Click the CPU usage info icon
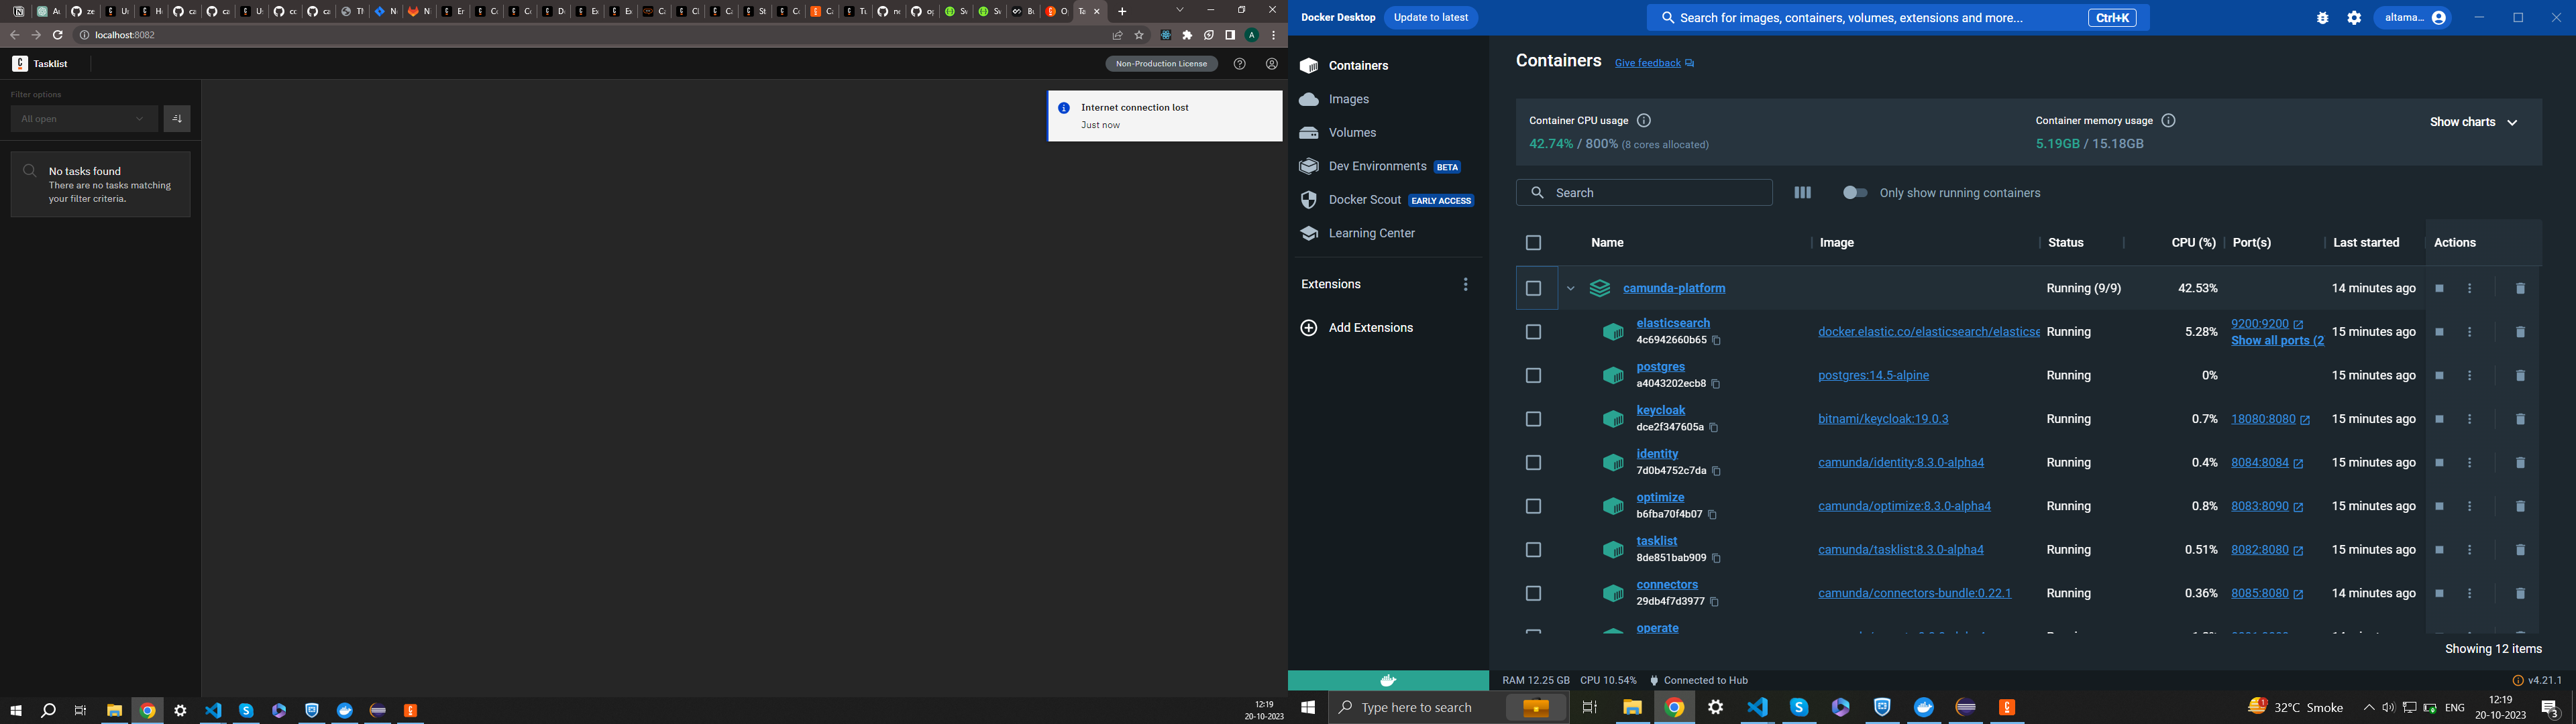This screenshot has width=2576, height=724. pos(1644,121)
